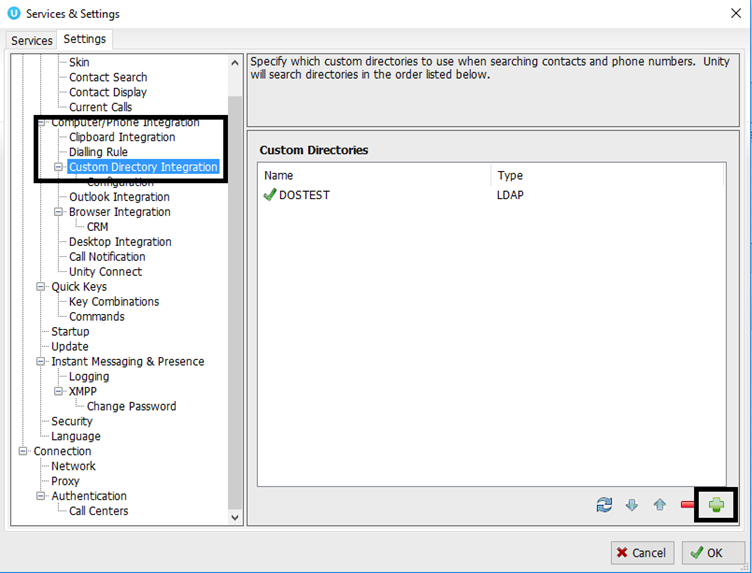This screenshot has width=752, height=573.
Task: Select Proxy tree item
Action: (65, 481)
